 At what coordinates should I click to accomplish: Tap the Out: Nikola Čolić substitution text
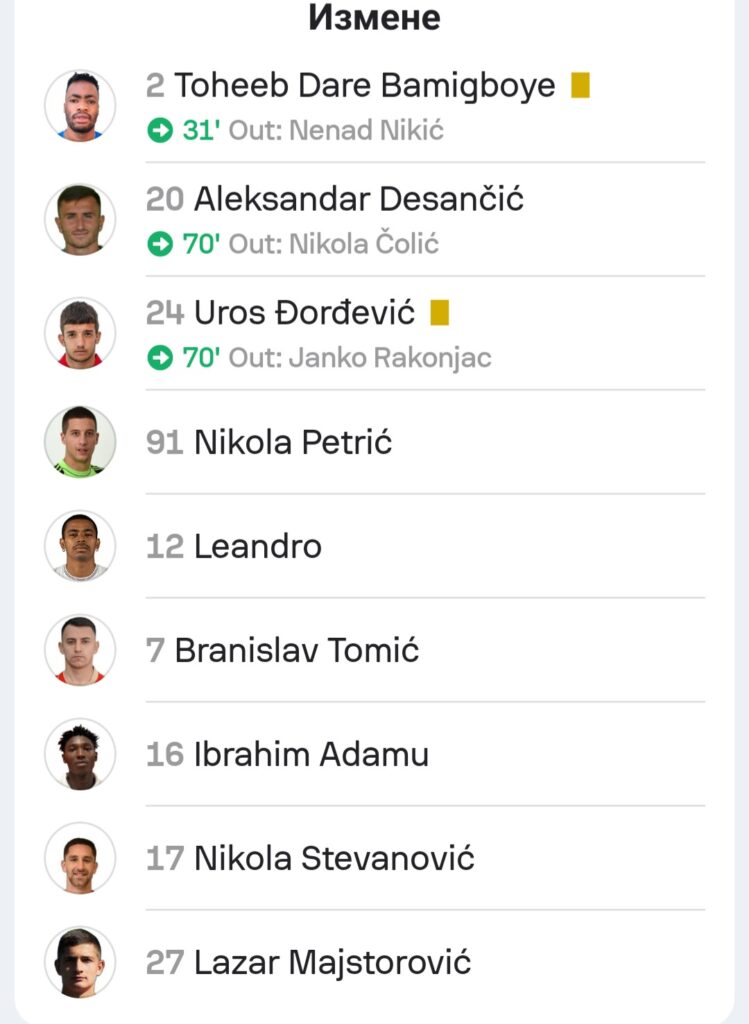334,245
